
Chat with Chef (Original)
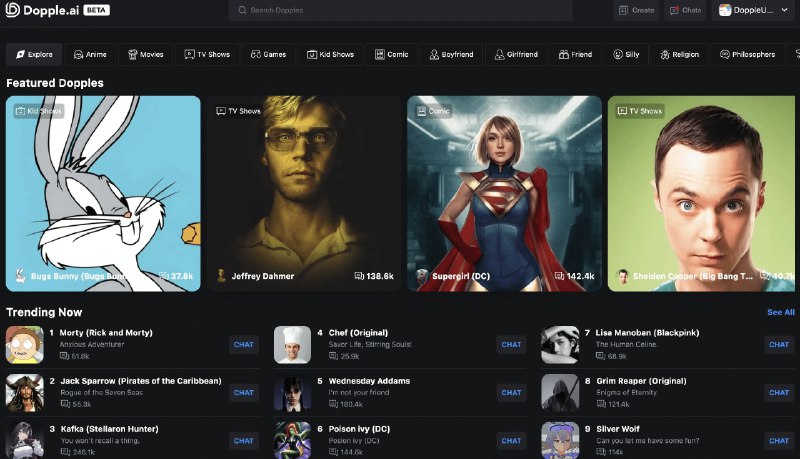pyautogui.click(x=511, y=345)
